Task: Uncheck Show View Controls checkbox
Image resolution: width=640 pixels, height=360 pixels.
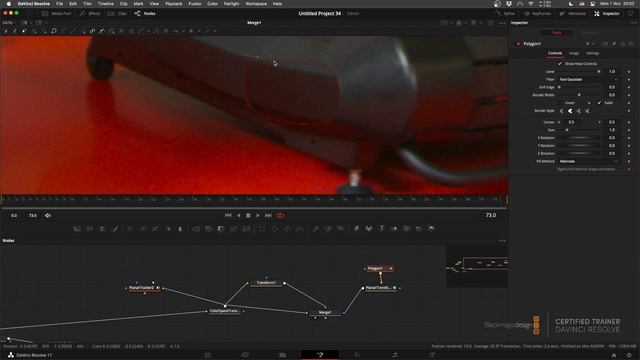Action: 560,64
